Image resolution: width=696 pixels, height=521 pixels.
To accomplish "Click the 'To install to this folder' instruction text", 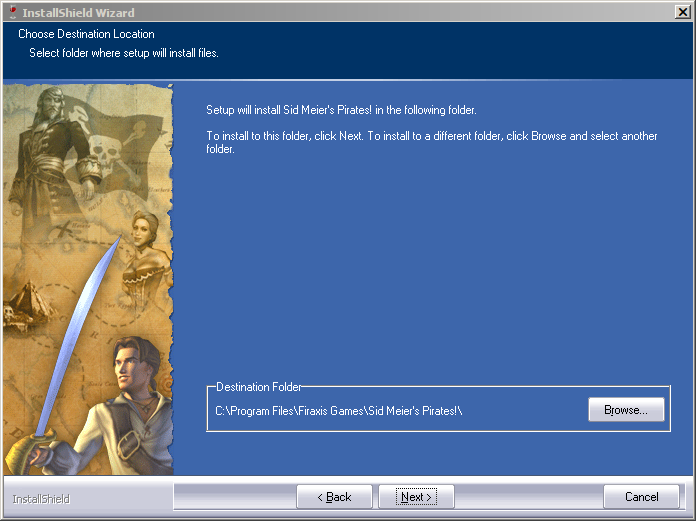I will (431, 142).
